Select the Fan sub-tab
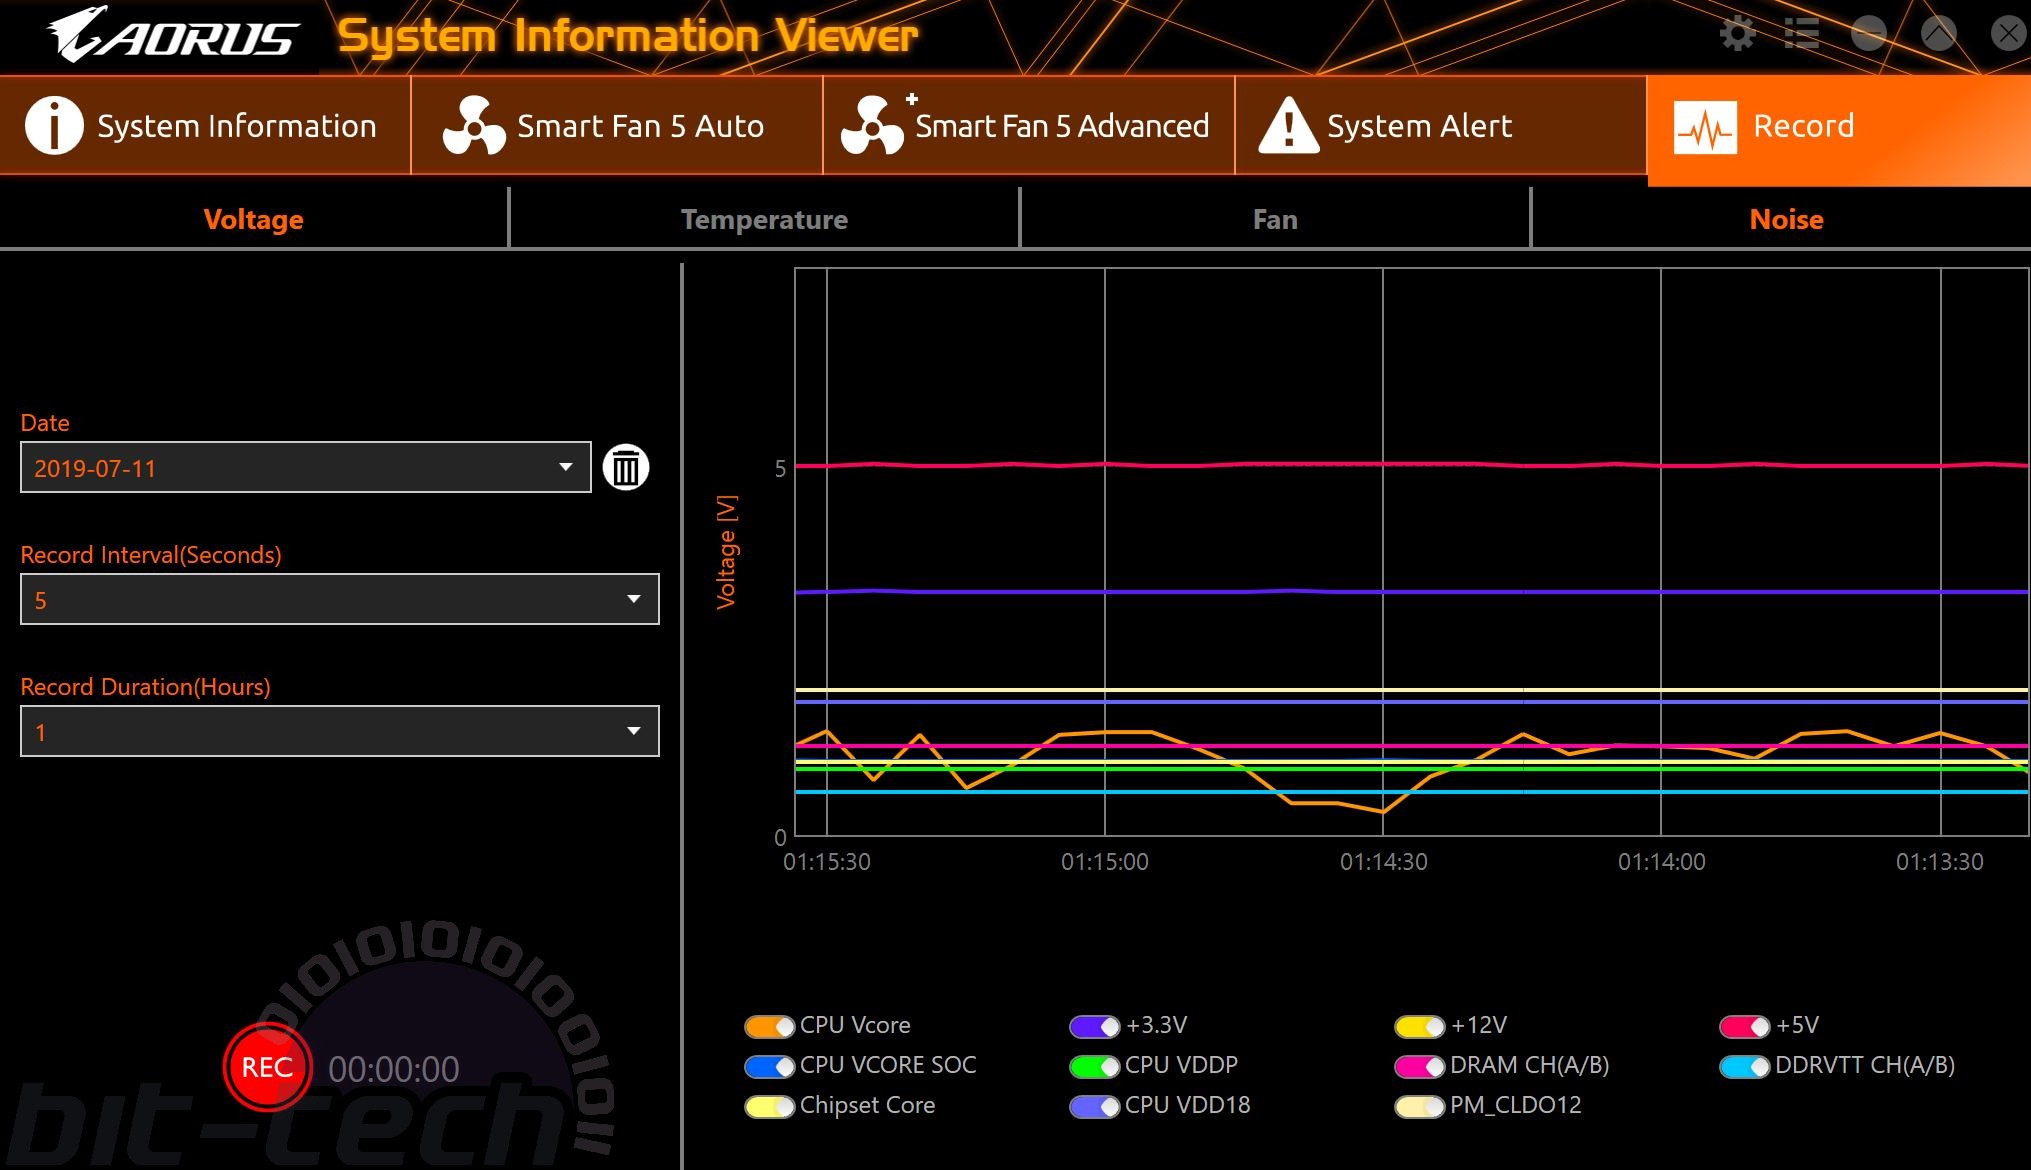The height and width of the screenshot is (1170, 2031). [1276, 219]
